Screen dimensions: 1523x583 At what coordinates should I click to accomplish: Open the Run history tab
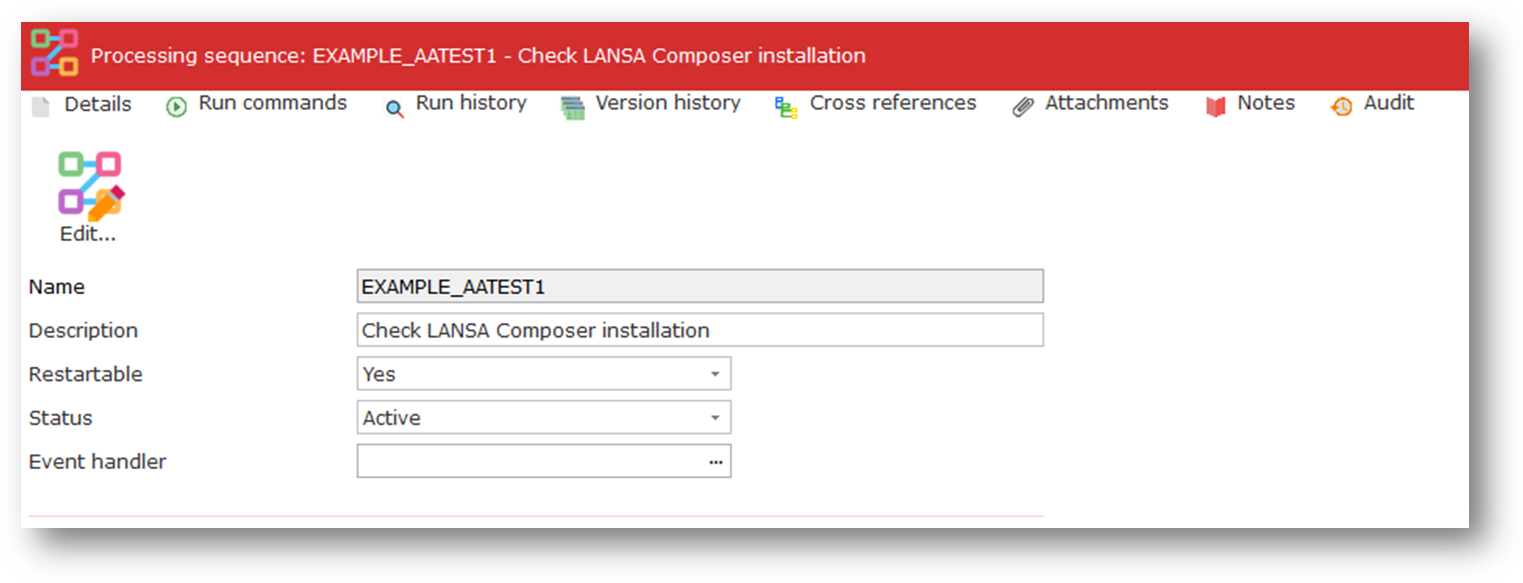[471, 103]
